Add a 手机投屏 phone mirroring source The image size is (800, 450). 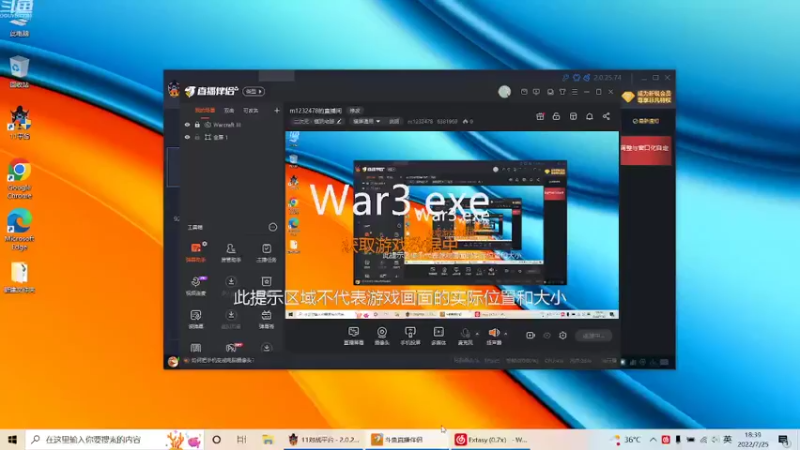click(x=410, y=336)
